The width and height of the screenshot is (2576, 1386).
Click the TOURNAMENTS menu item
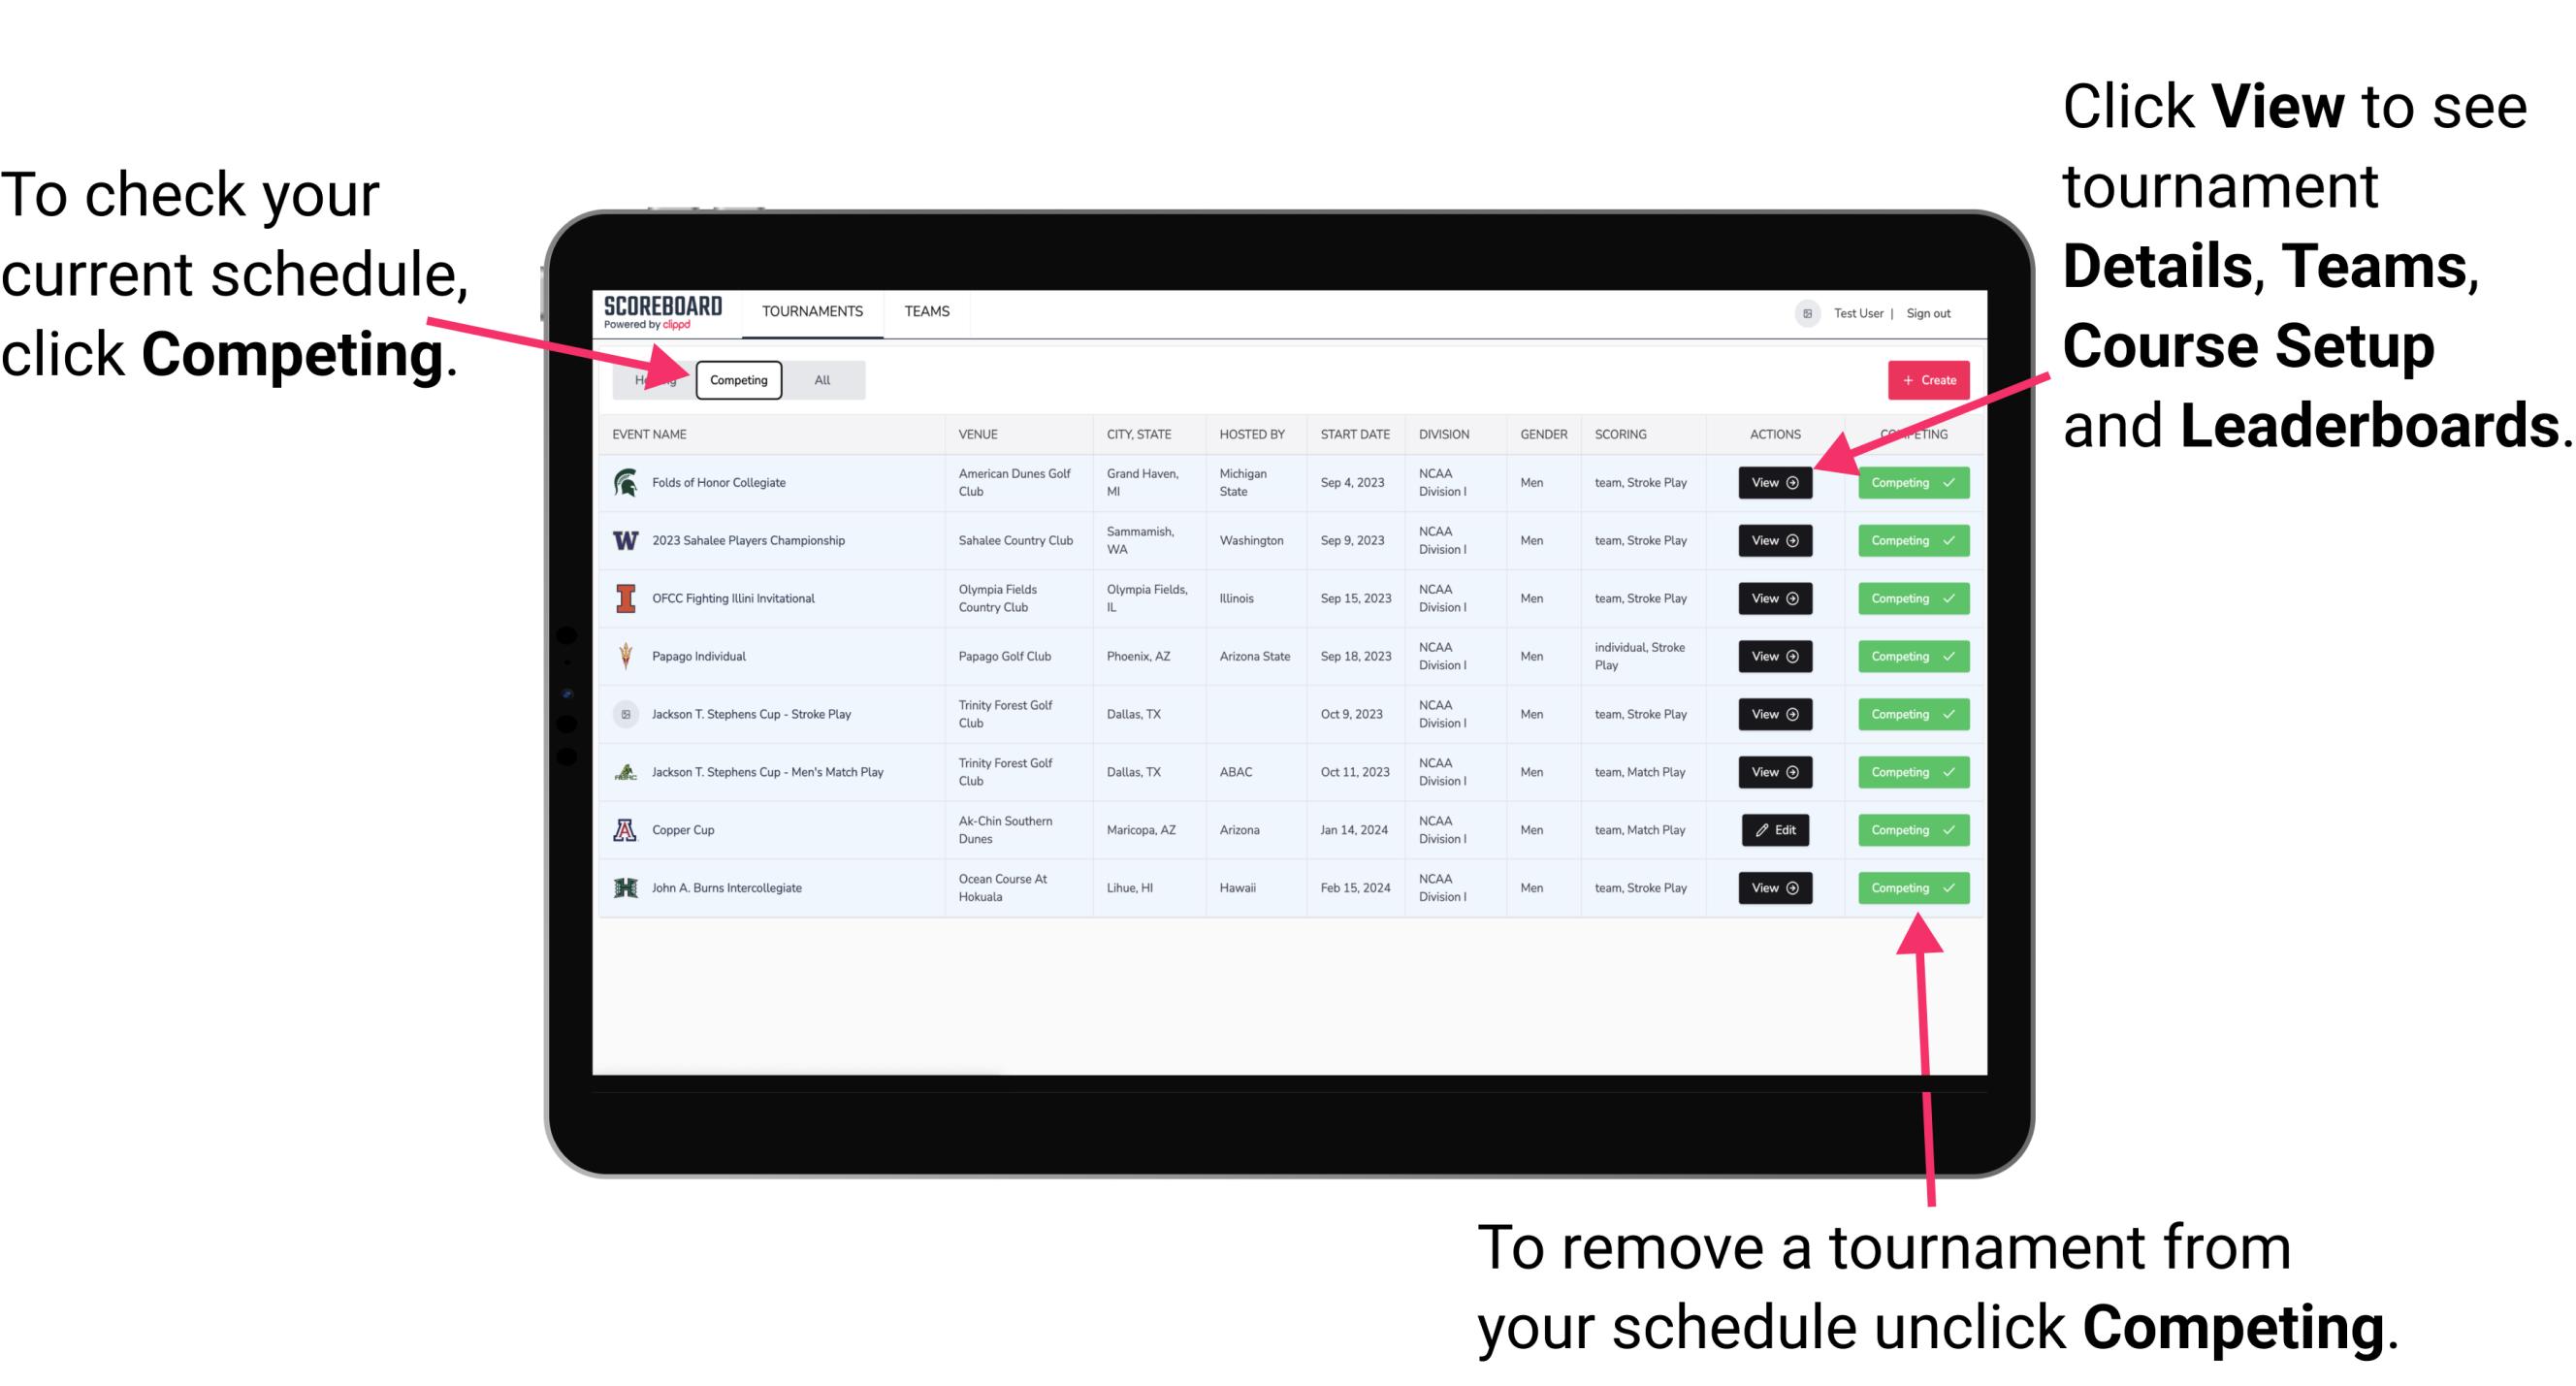812,312
